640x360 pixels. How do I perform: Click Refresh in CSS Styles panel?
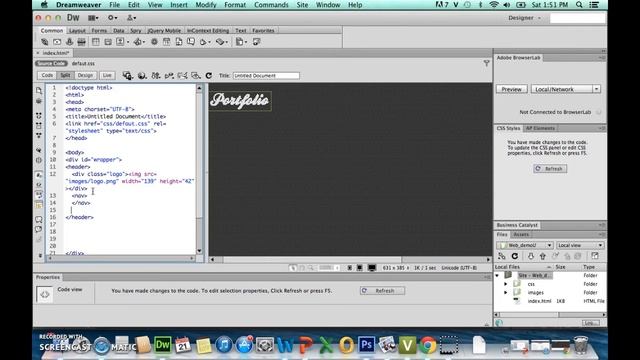[550, 169]
